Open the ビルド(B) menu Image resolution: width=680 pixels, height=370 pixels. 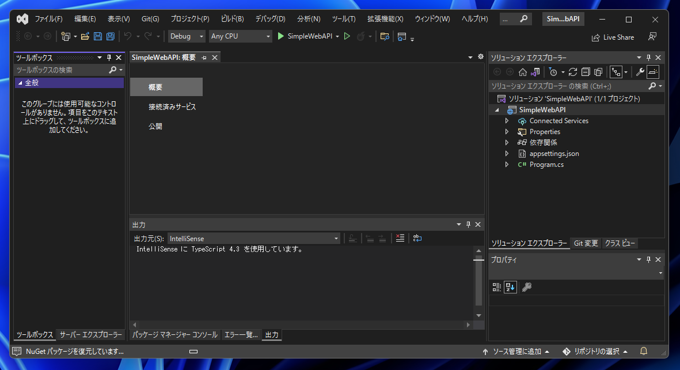[232, 19]
